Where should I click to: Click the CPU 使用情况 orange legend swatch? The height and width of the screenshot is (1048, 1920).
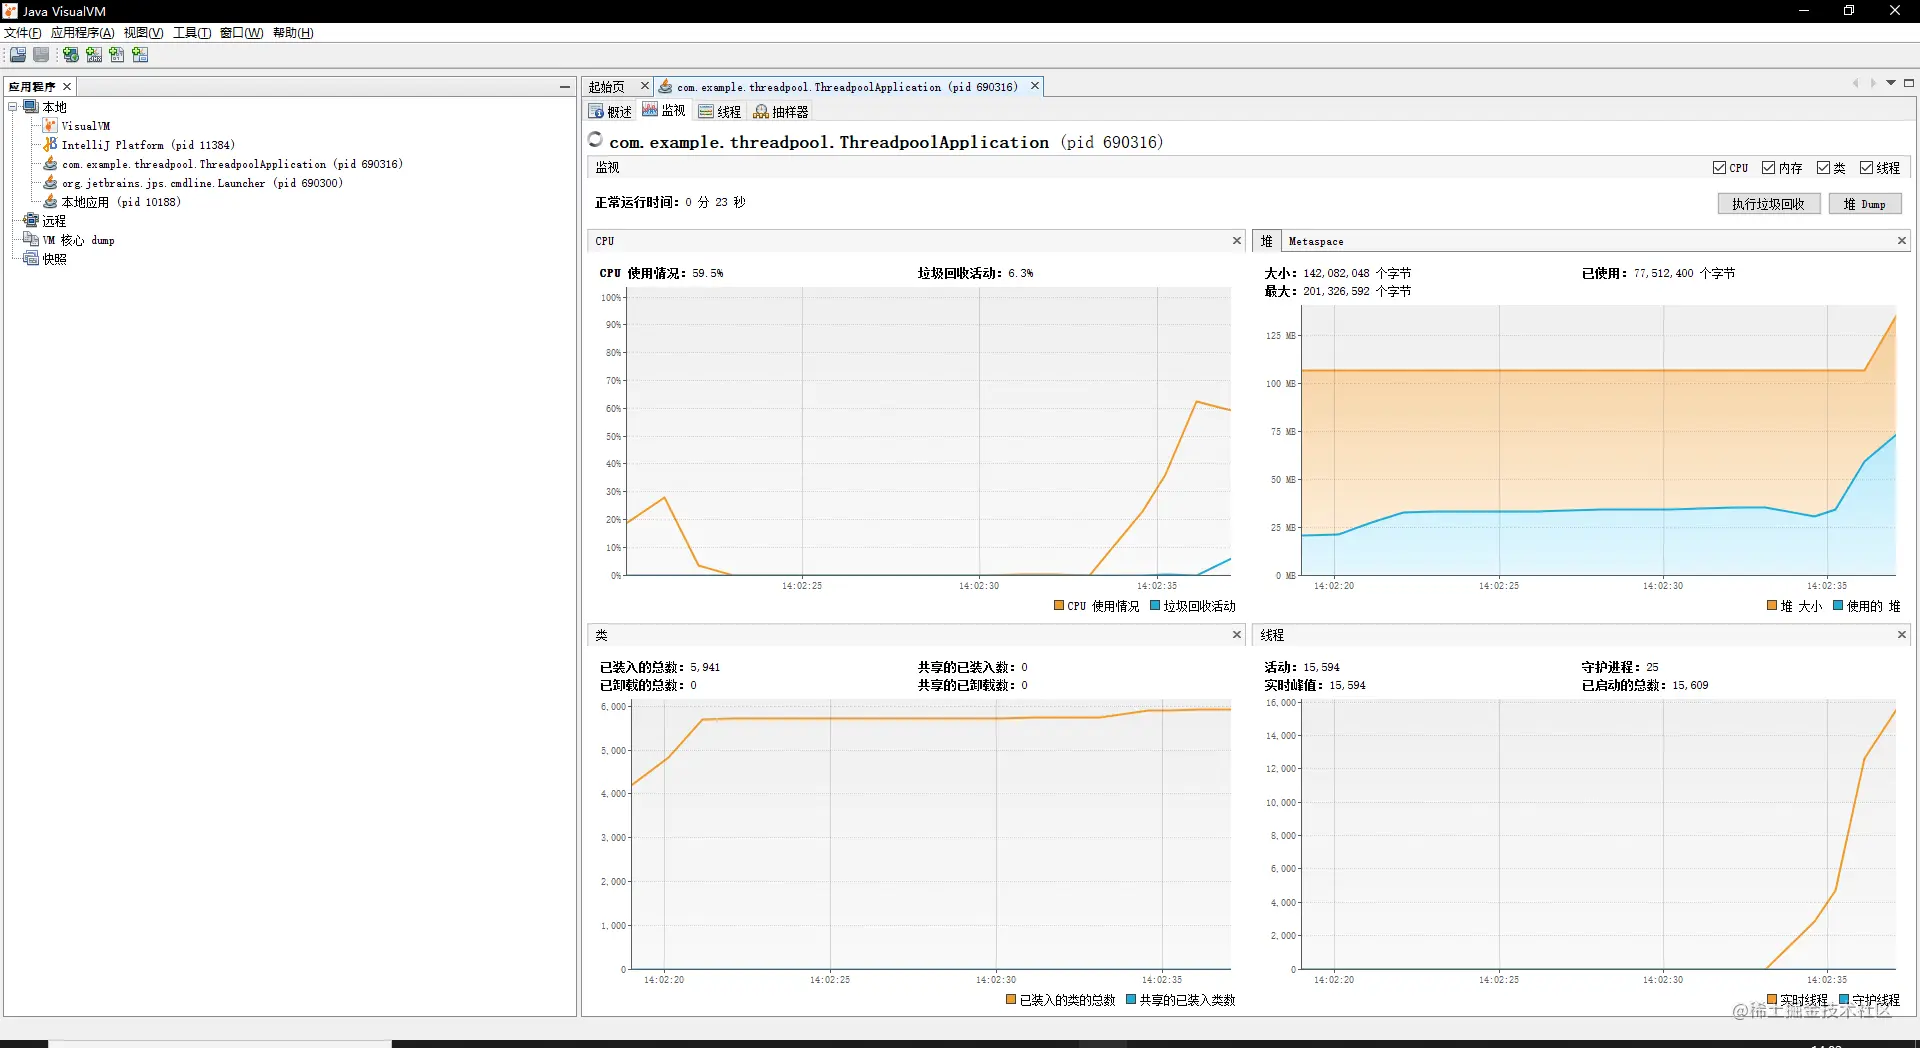pyautogui.click(x=1059, y=605)
